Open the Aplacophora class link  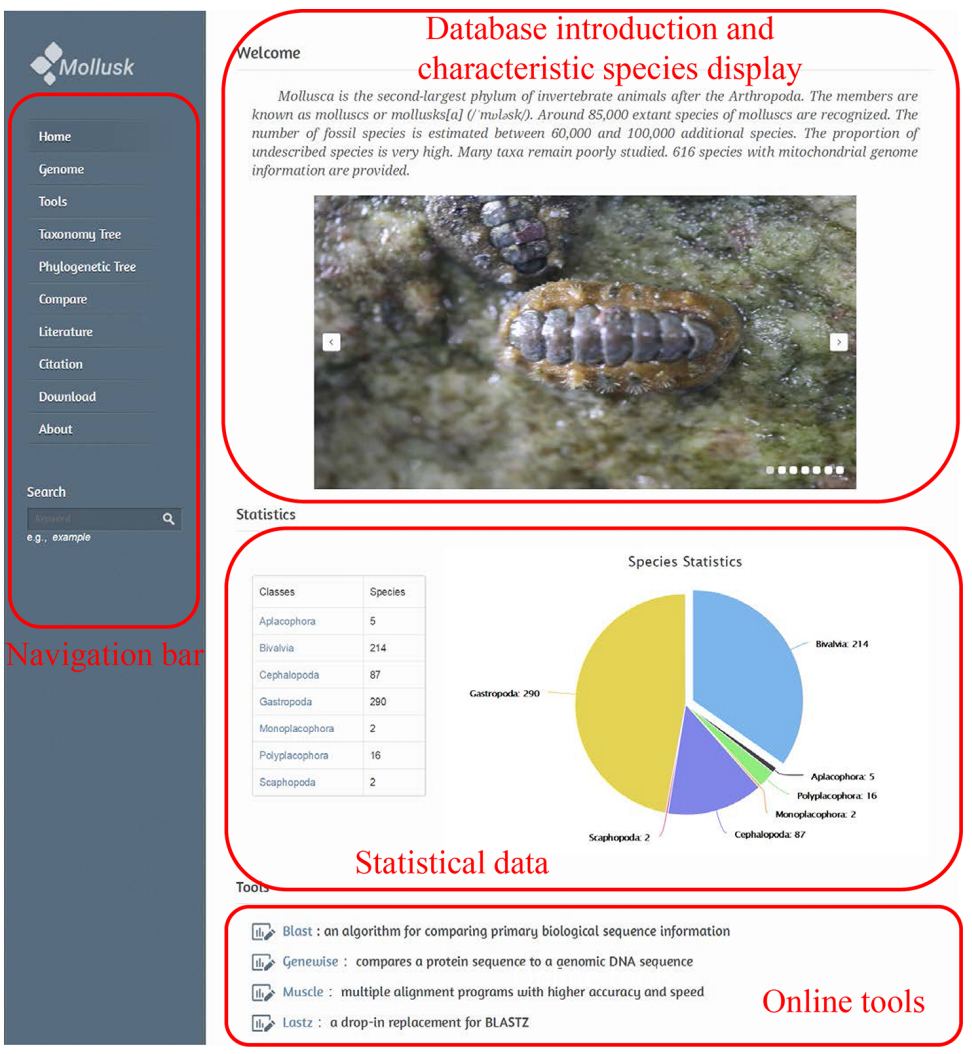tap(287, 621)
